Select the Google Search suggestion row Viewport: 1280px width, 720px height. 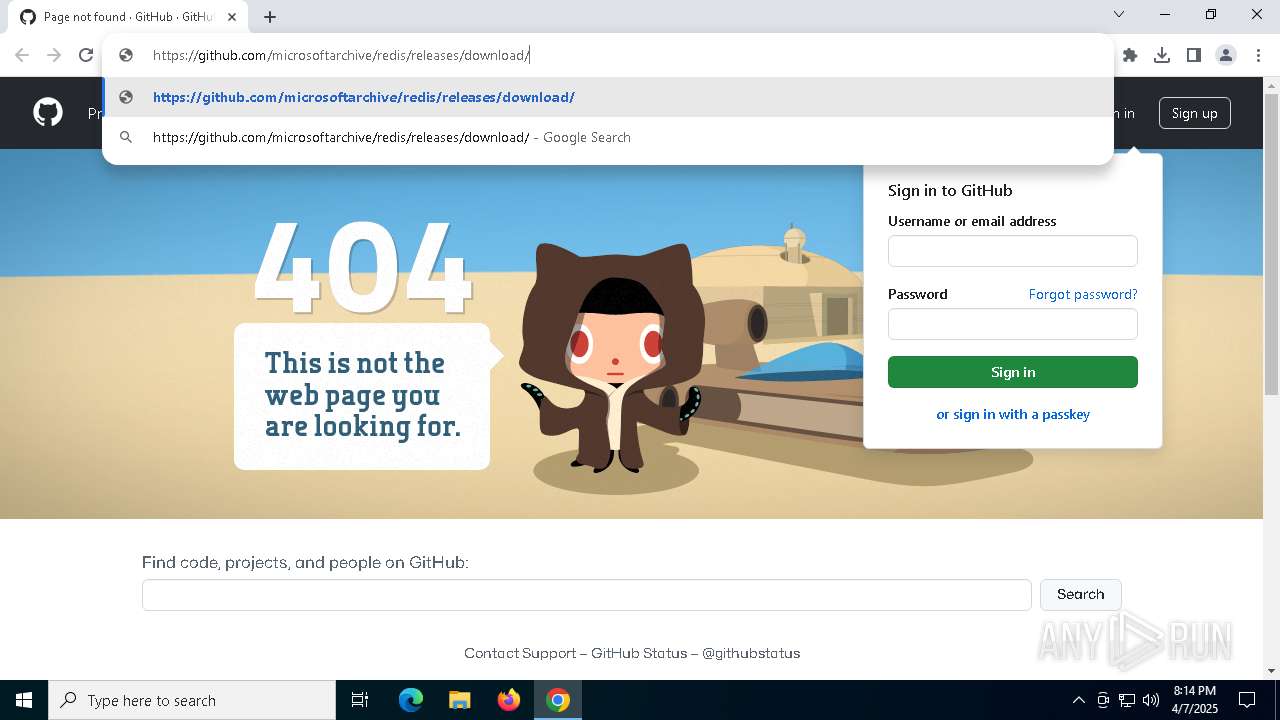click(608, 137)
